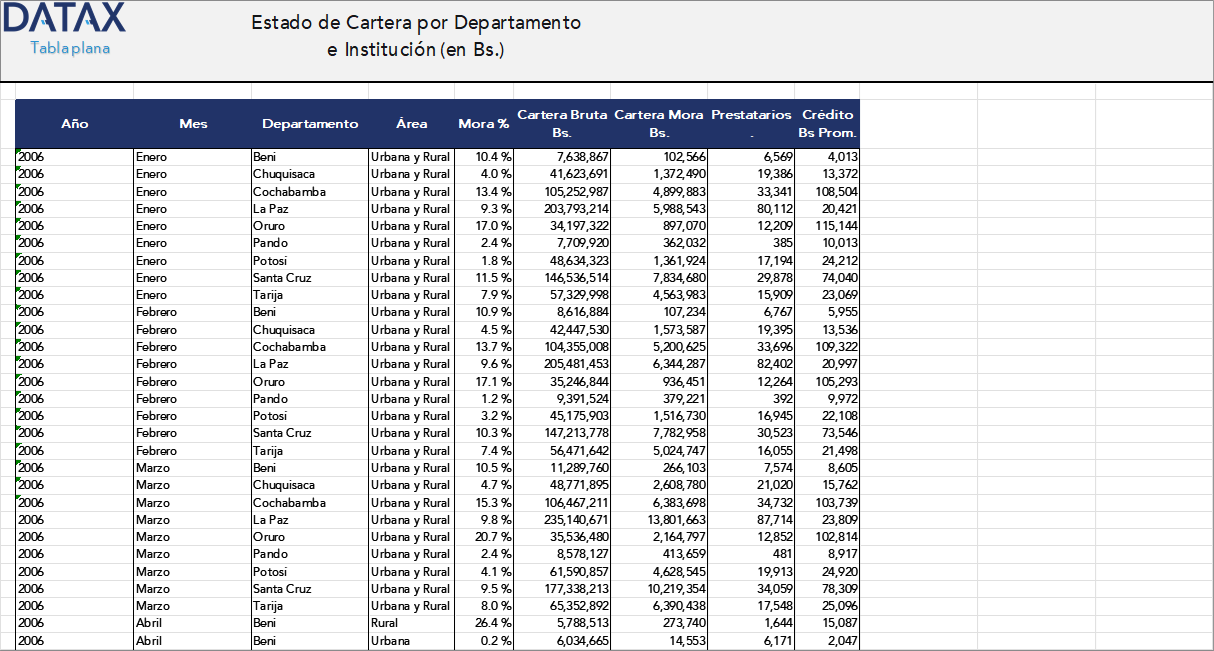
Task: Select Mora cell showing 17.1 %
Action: (484, 382)
